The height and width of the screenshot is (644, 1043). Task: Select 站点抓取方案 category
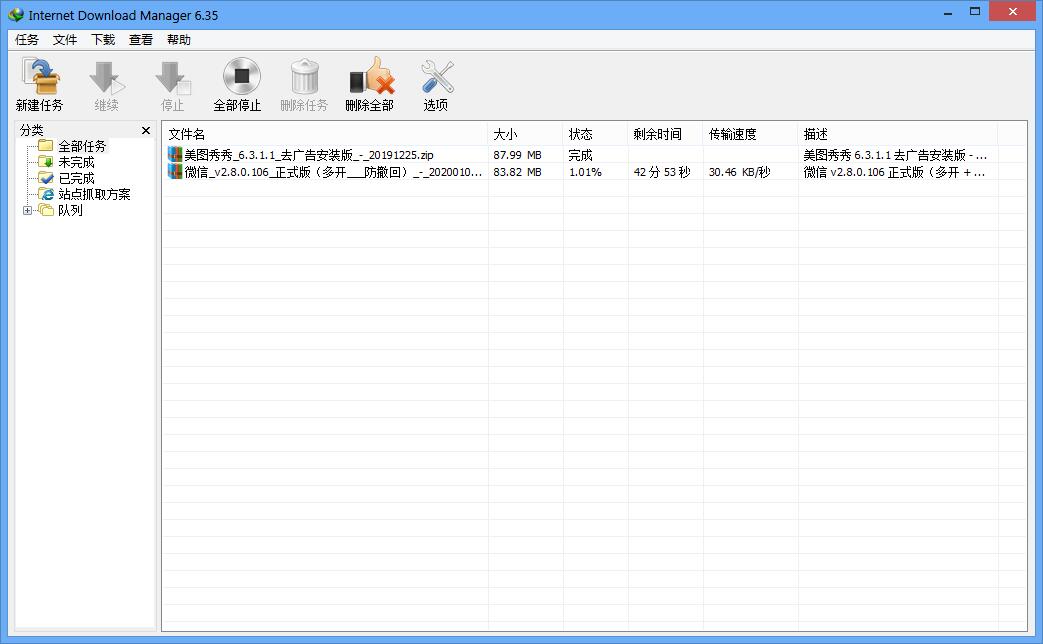(94, 194)
